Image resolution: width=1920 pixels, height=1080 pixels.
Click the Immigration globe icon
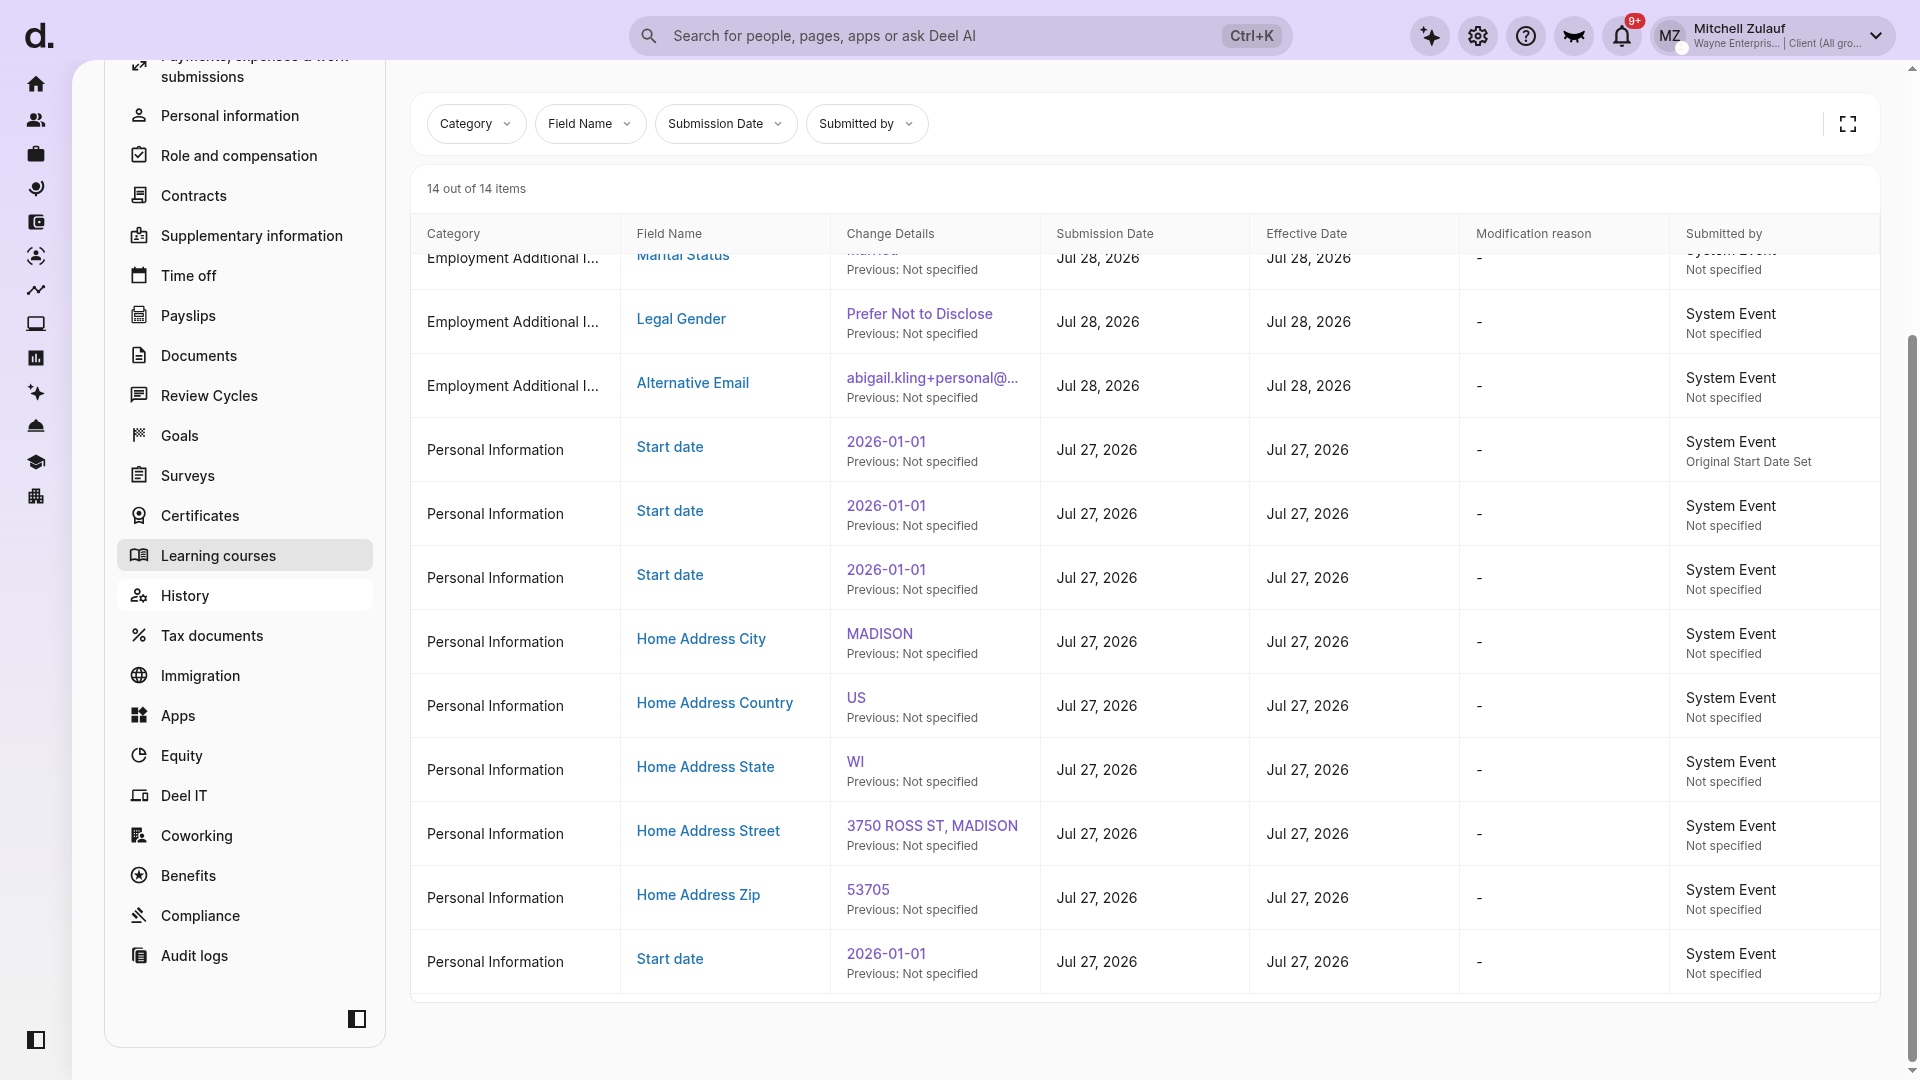coord(139,676)
